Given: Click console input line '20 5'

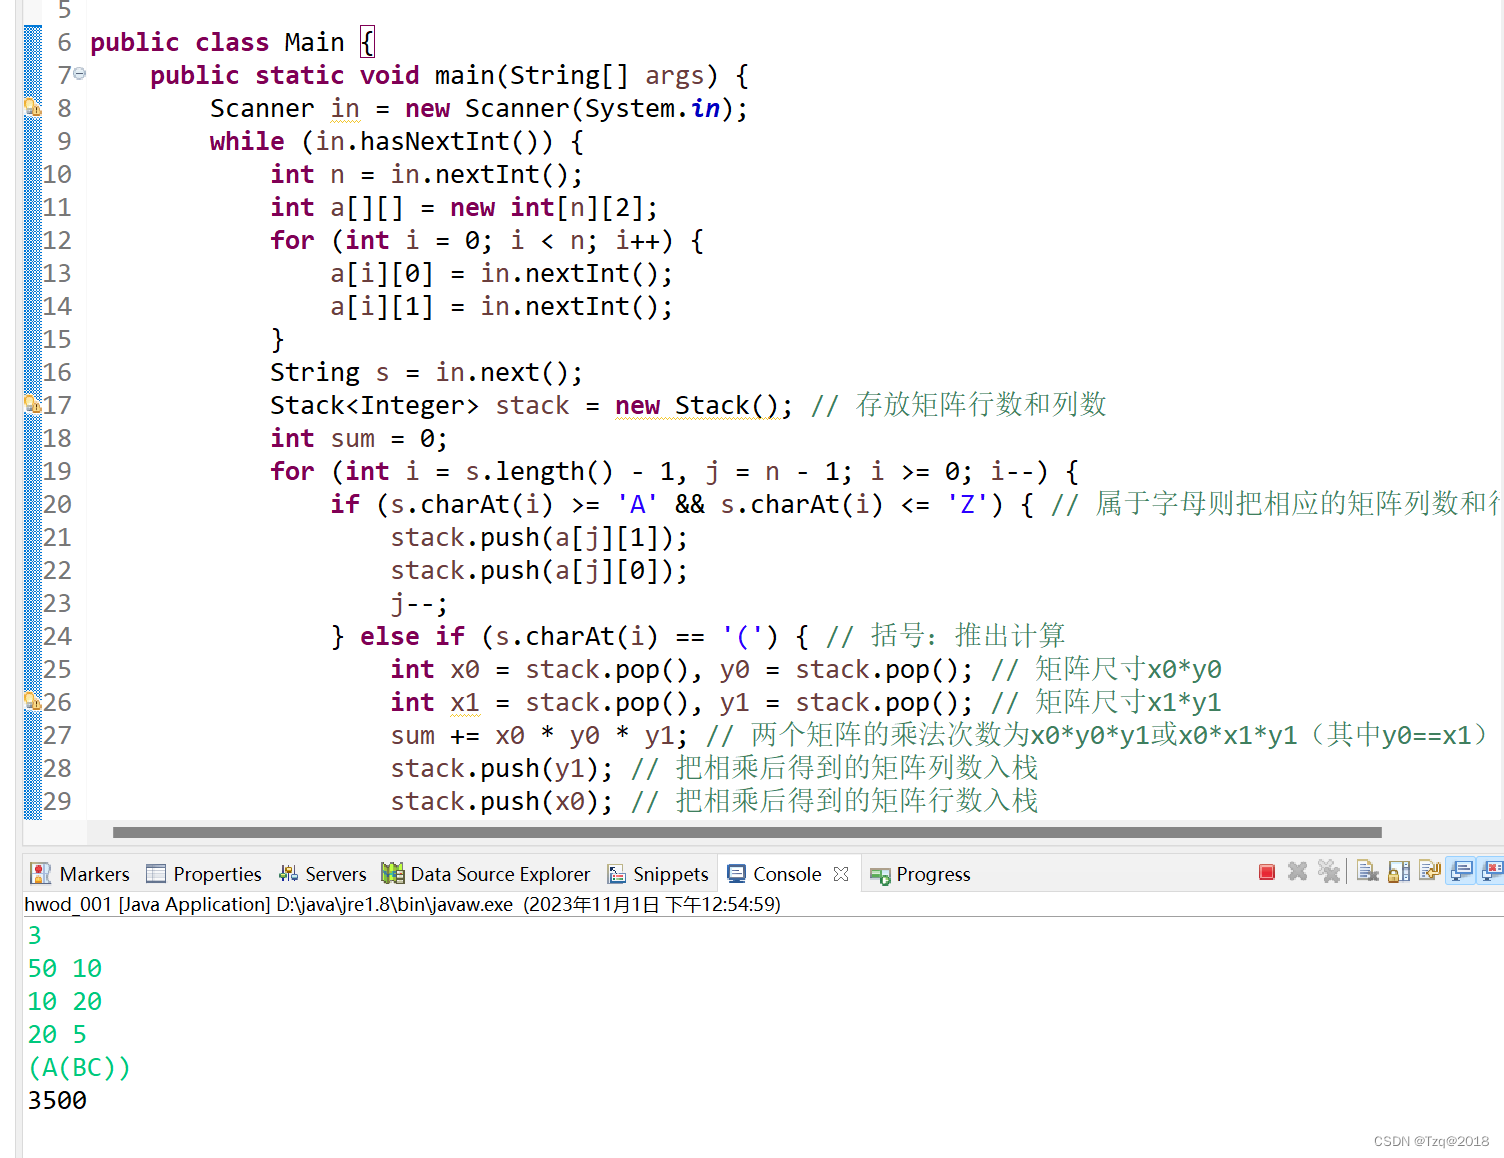Looking at the screenshot, I should pos(57,1034).
